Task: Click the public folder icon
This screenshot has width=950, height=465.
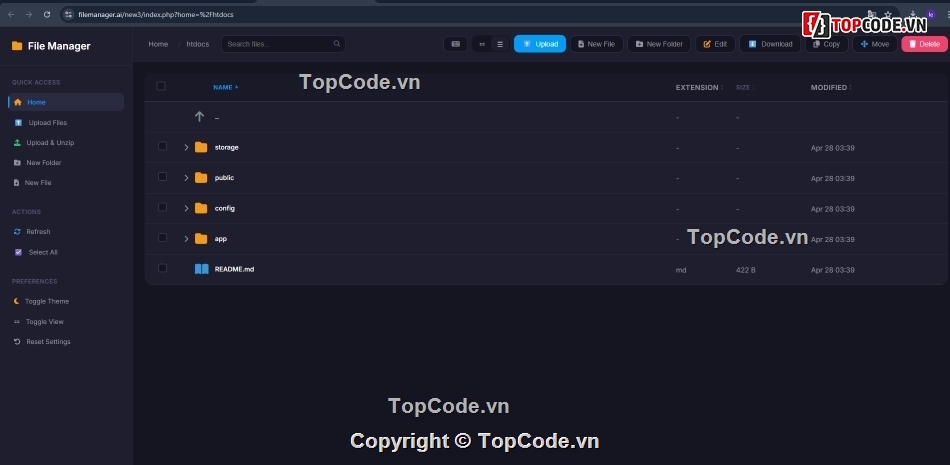Action: [x=201, y=178]
